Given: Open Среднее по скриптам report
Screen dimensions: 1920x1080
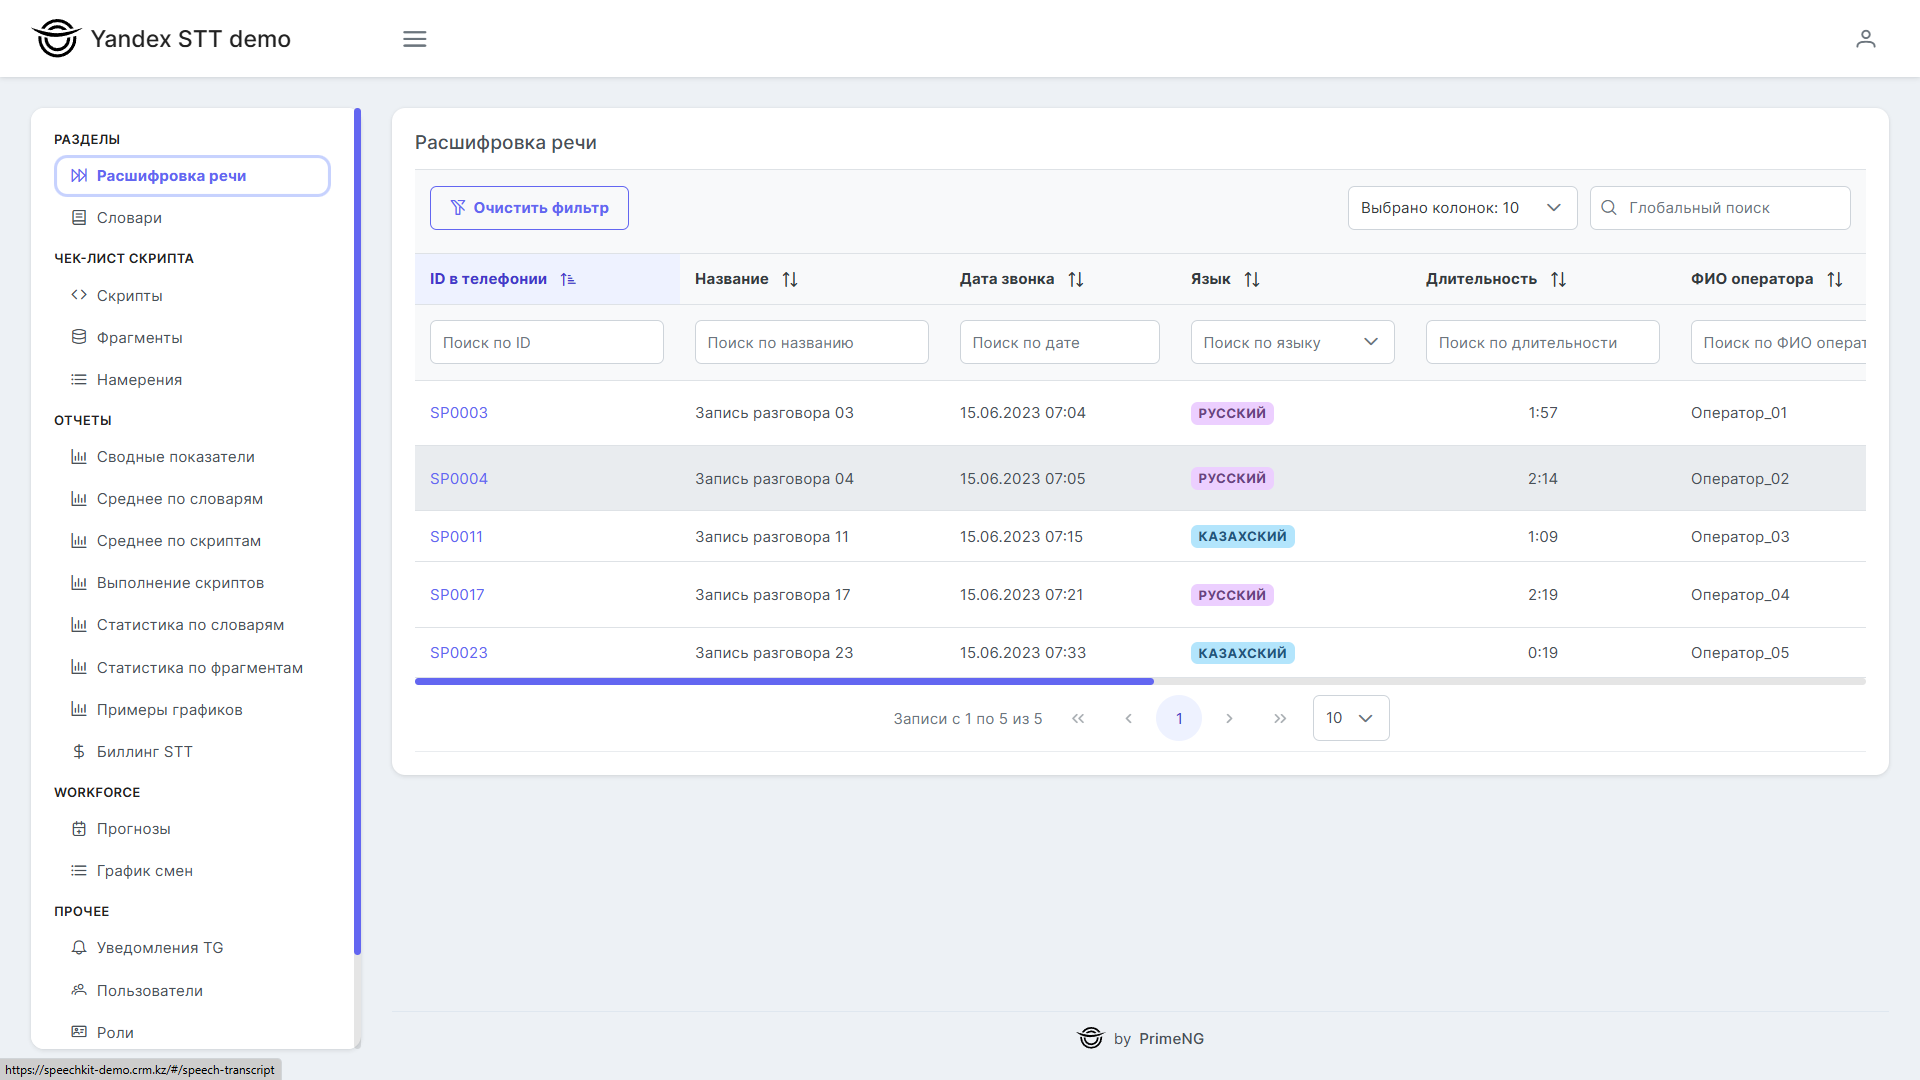Looking at the screenshot, I should point(192,541).
